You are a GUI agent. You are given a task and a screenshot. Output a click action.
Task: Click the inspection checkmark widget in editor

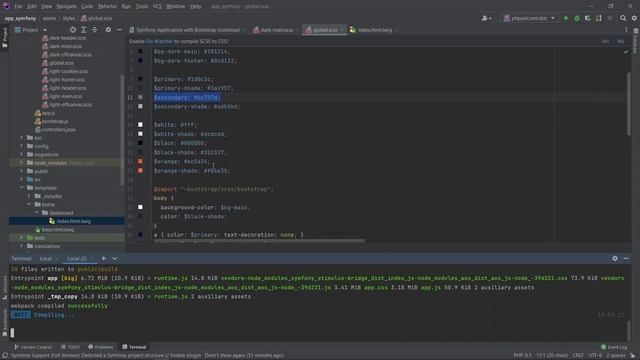coord(626,52)
